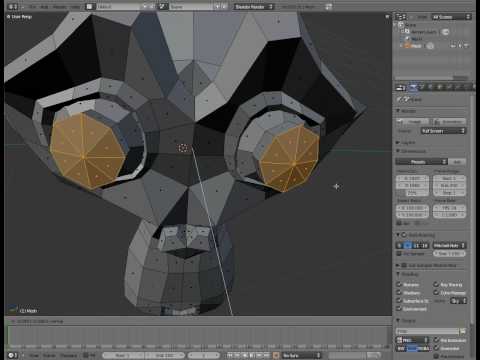Toggle the Textures shading checkbox

[x=399, y=284]
